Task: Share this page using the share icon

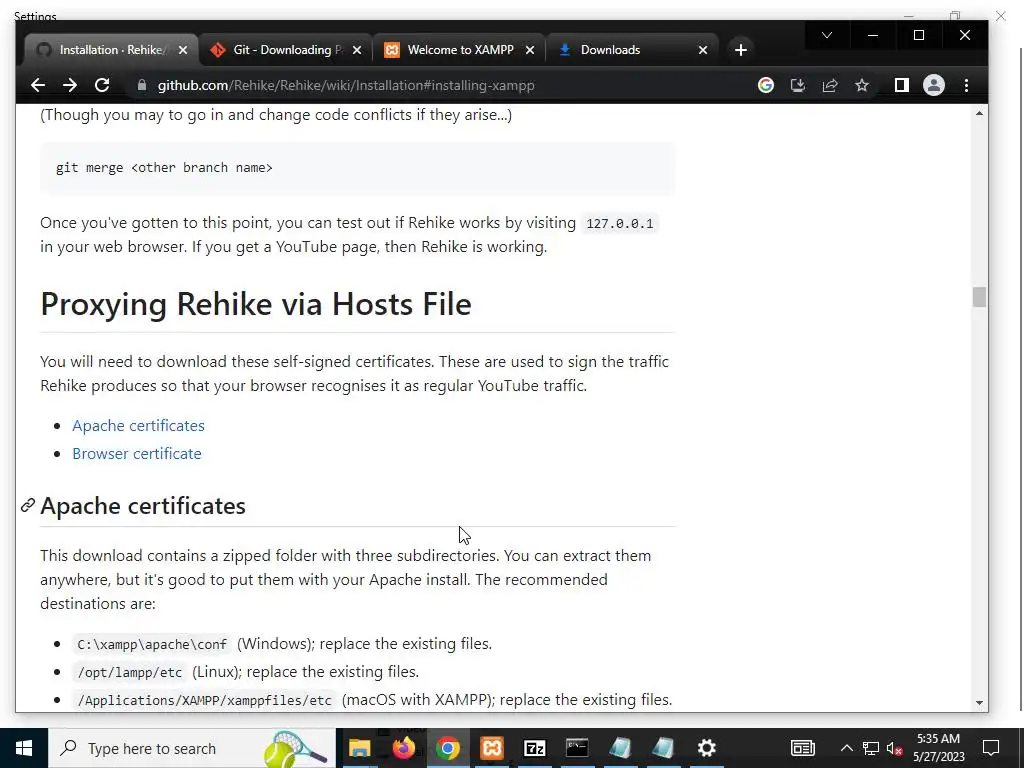Action: (x=829, y=85)
